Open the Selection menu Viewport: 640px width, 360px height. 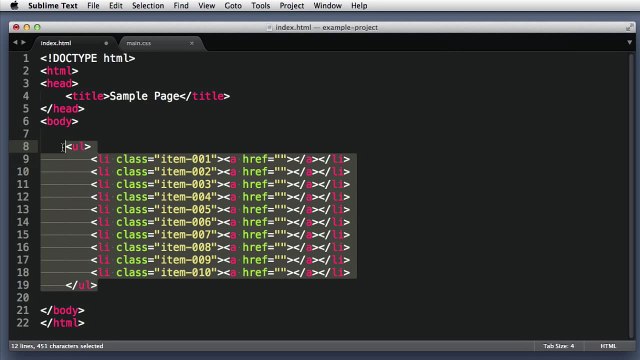[148, 6]
